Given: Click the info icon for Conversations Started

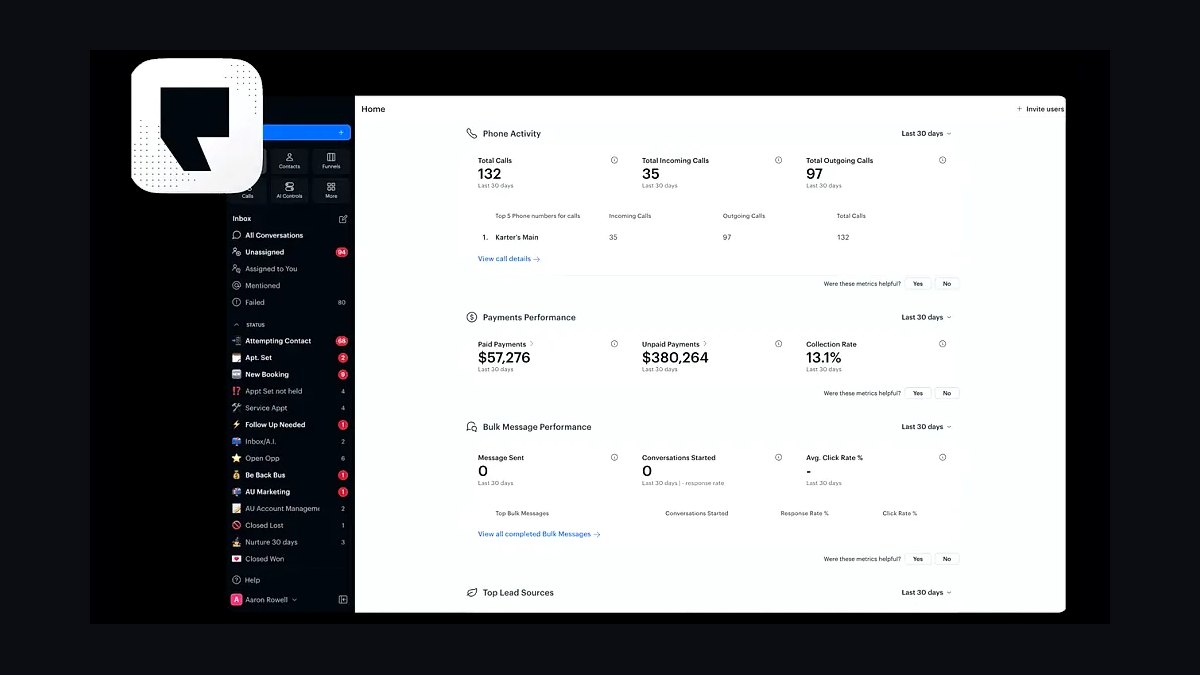Looking at the screenshot, I should click(779, 457).
